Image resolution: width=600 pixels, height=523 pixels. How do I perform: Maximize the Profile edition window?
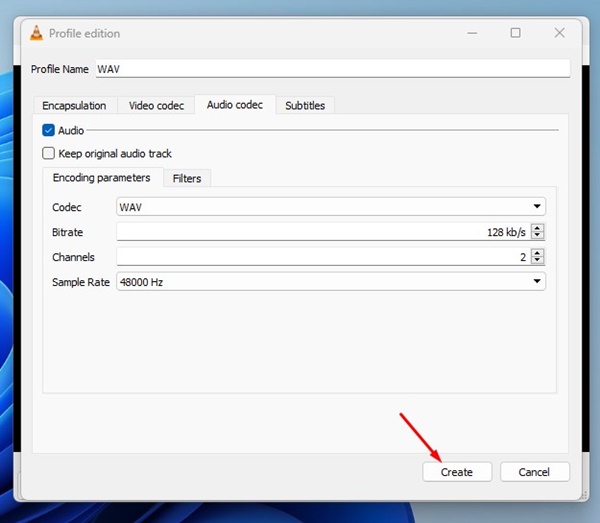pos(515,33)
